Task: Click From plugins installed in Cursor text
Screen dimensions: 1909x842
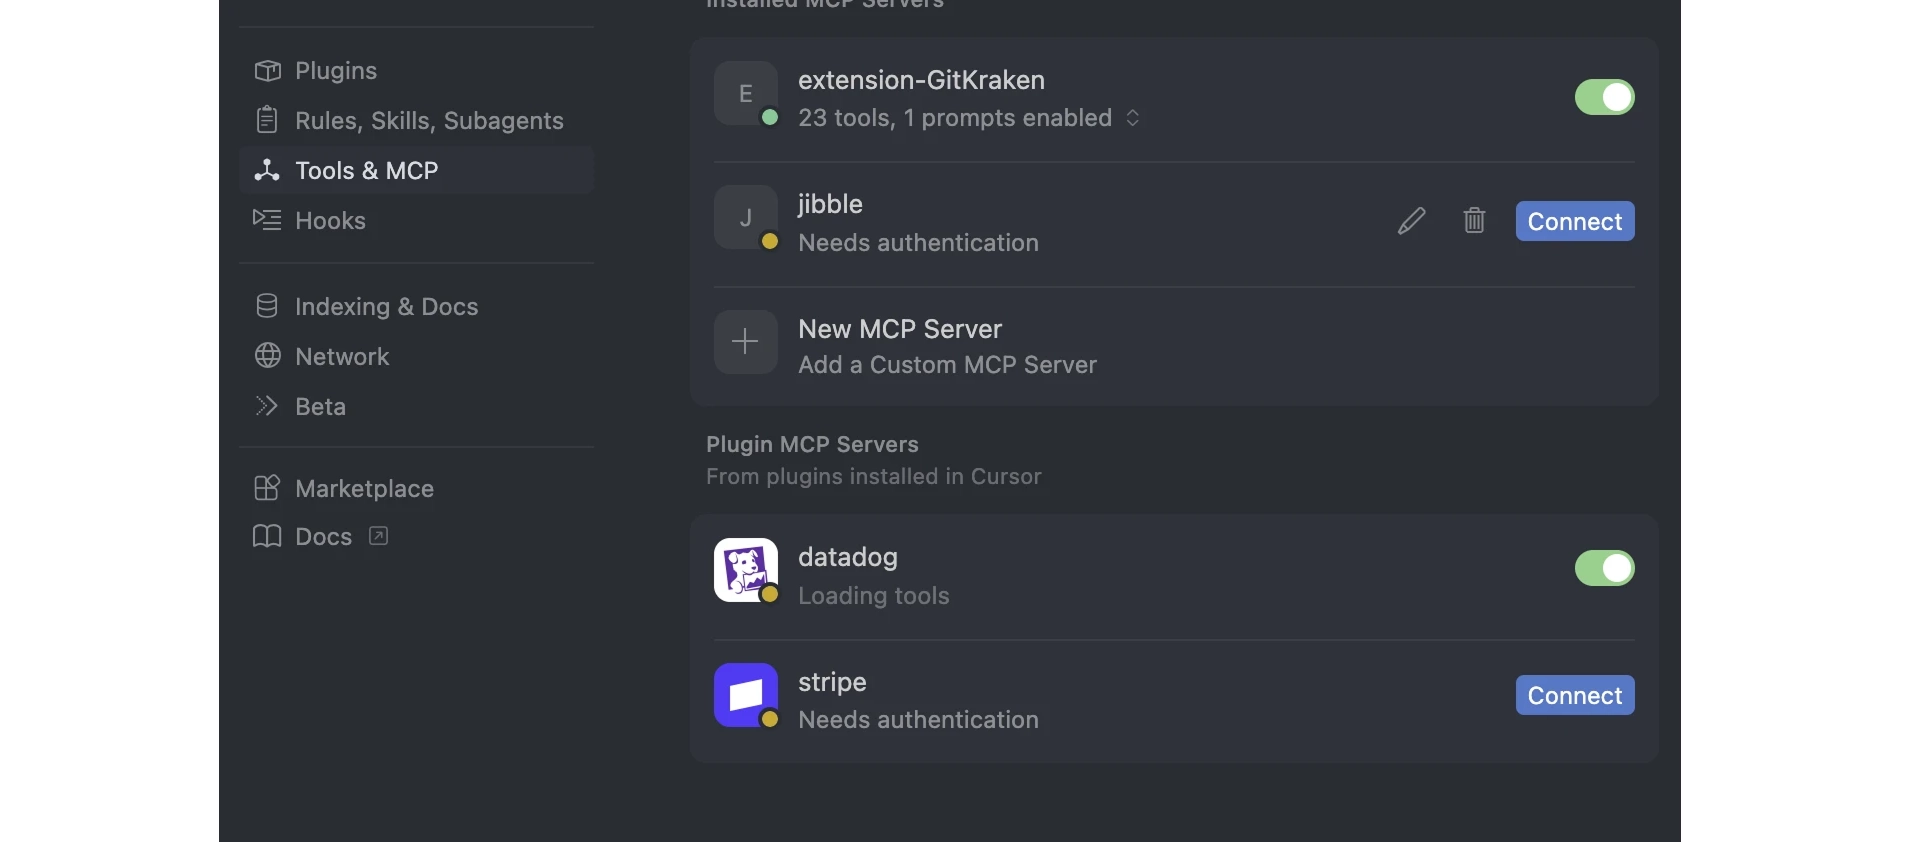Action: [x=873, y=476]
